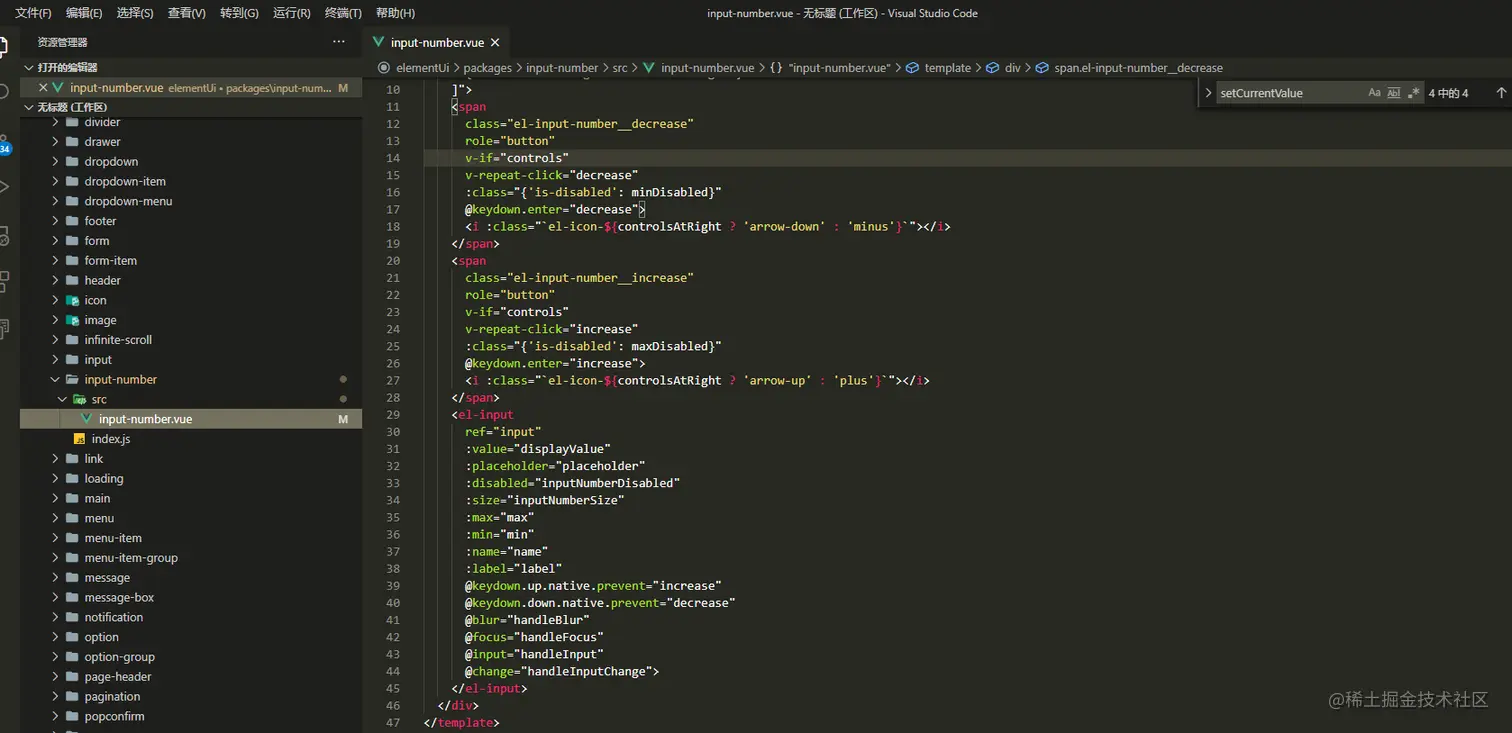Viewport: 1512px width, 733px height.
Task: Click the Vue icon of input-number.vue in tree
Action: tap(87, 419)
